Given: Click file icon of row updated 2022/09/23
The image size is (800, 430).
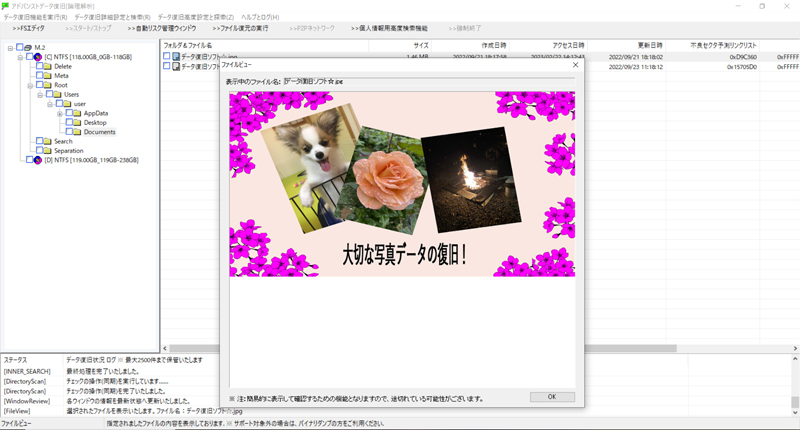Looking at the screenshot, I should point(176,66).
